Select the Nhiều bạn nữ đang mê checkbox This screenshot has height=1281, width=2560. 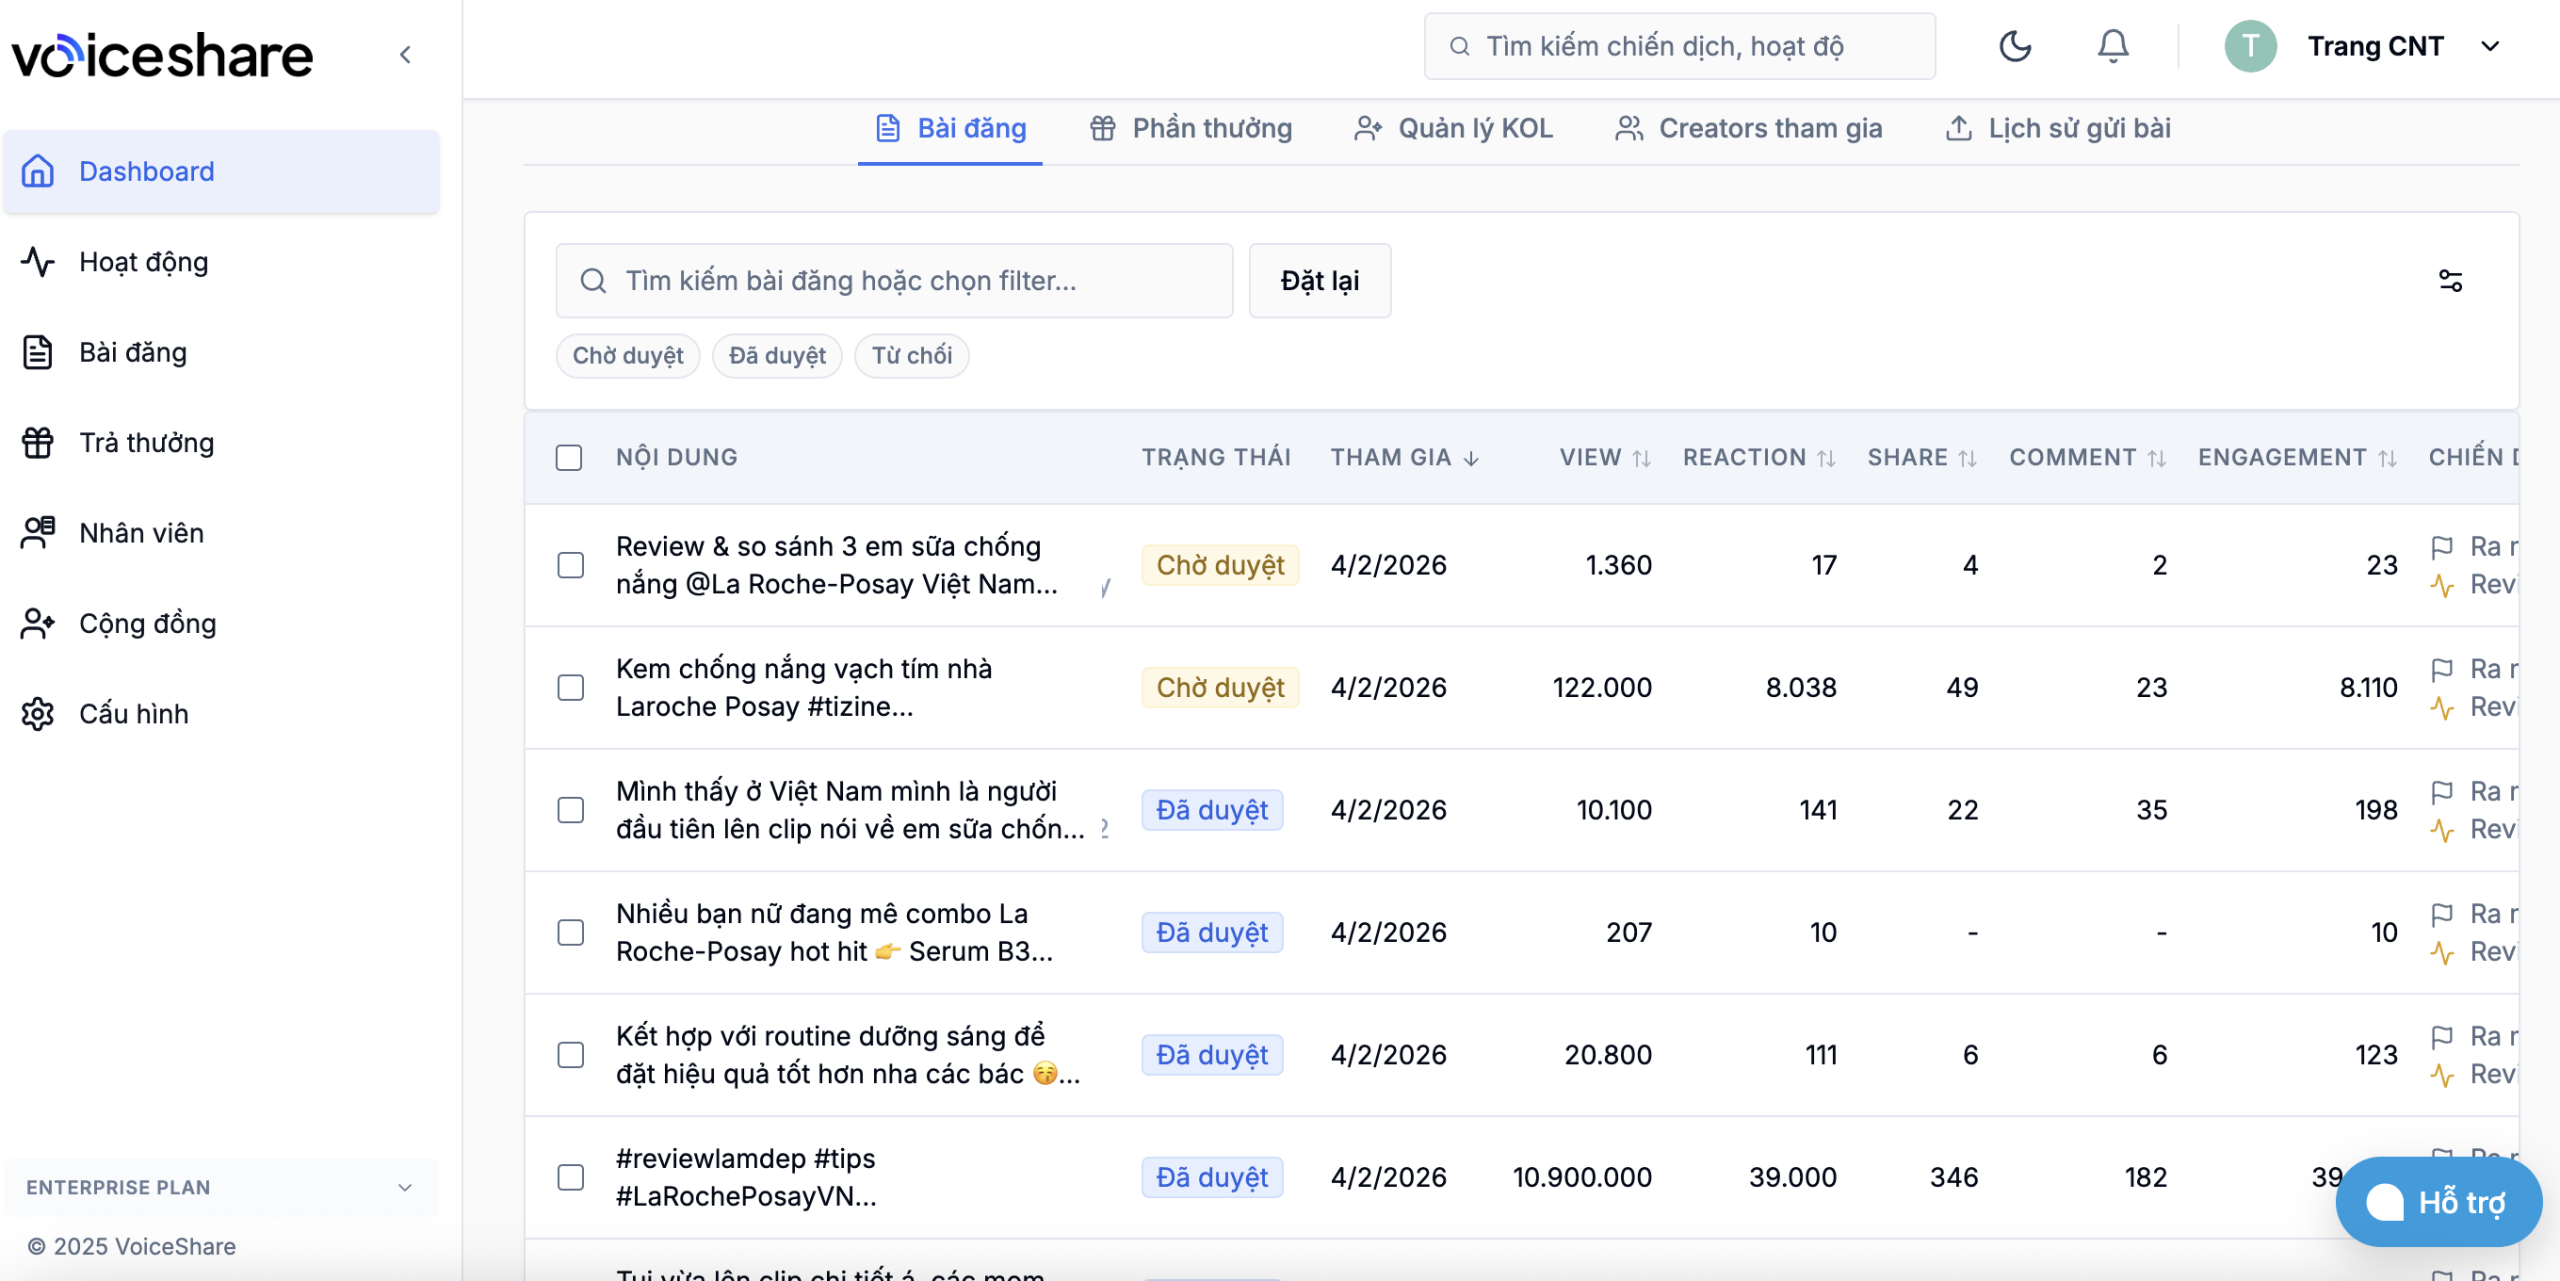click(570, 933)
